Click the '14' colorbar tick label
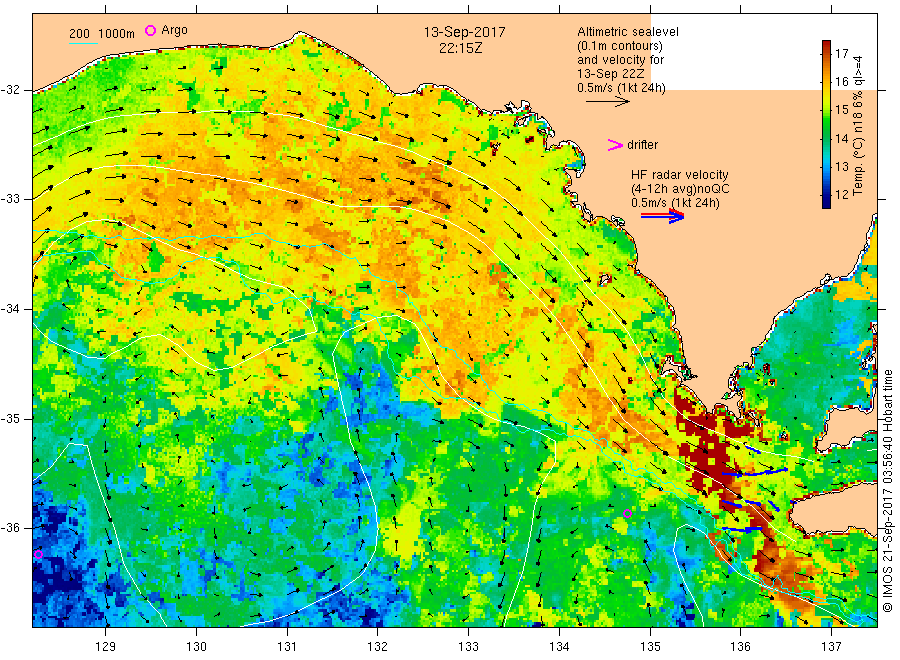Viewport: 900px width, 660px height. tap(841, 138)
